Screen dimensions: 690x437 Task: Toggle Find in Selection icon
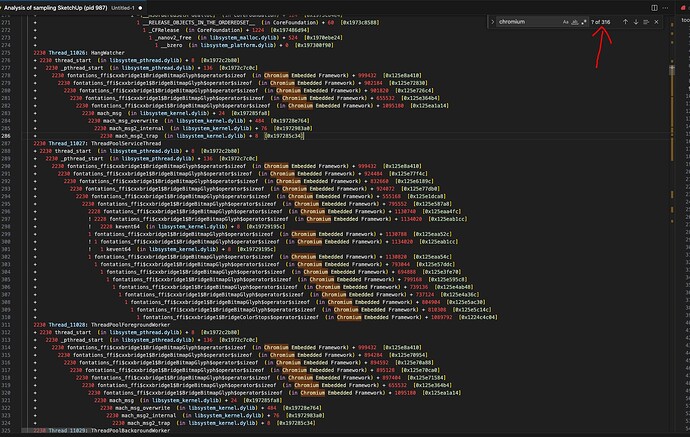pyautogui.click(x=646, y=22)
